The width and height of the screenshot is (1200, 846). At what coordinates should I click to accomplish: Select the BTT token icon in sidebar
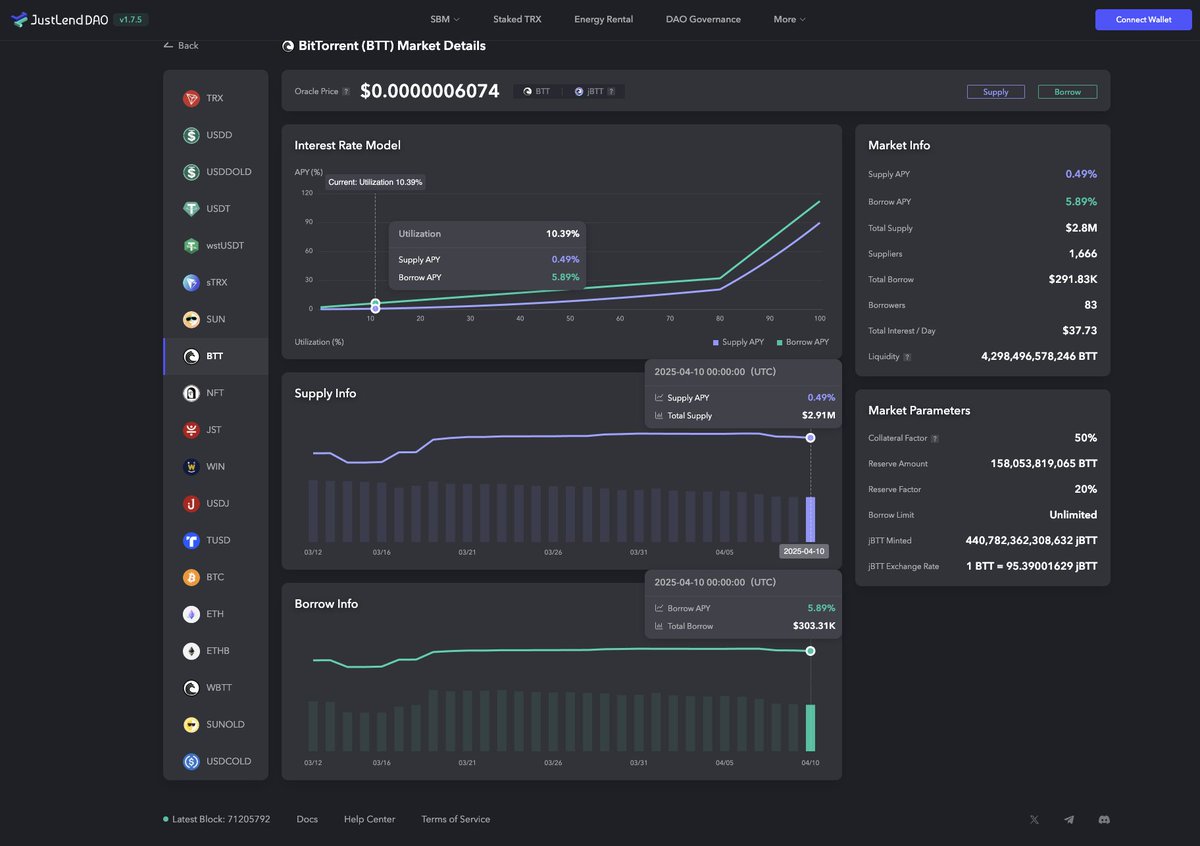191,356
